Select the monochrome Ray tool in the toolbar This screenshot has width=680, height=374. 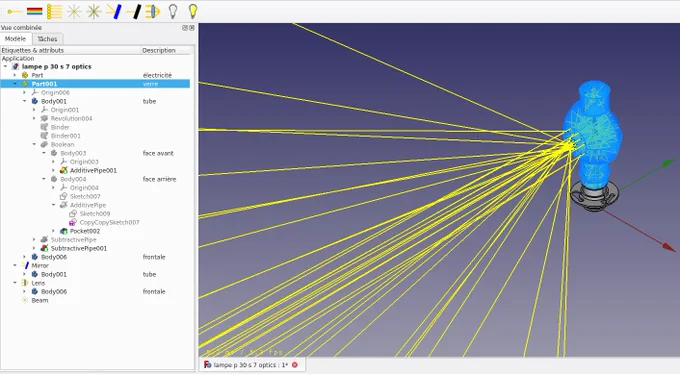14,11
